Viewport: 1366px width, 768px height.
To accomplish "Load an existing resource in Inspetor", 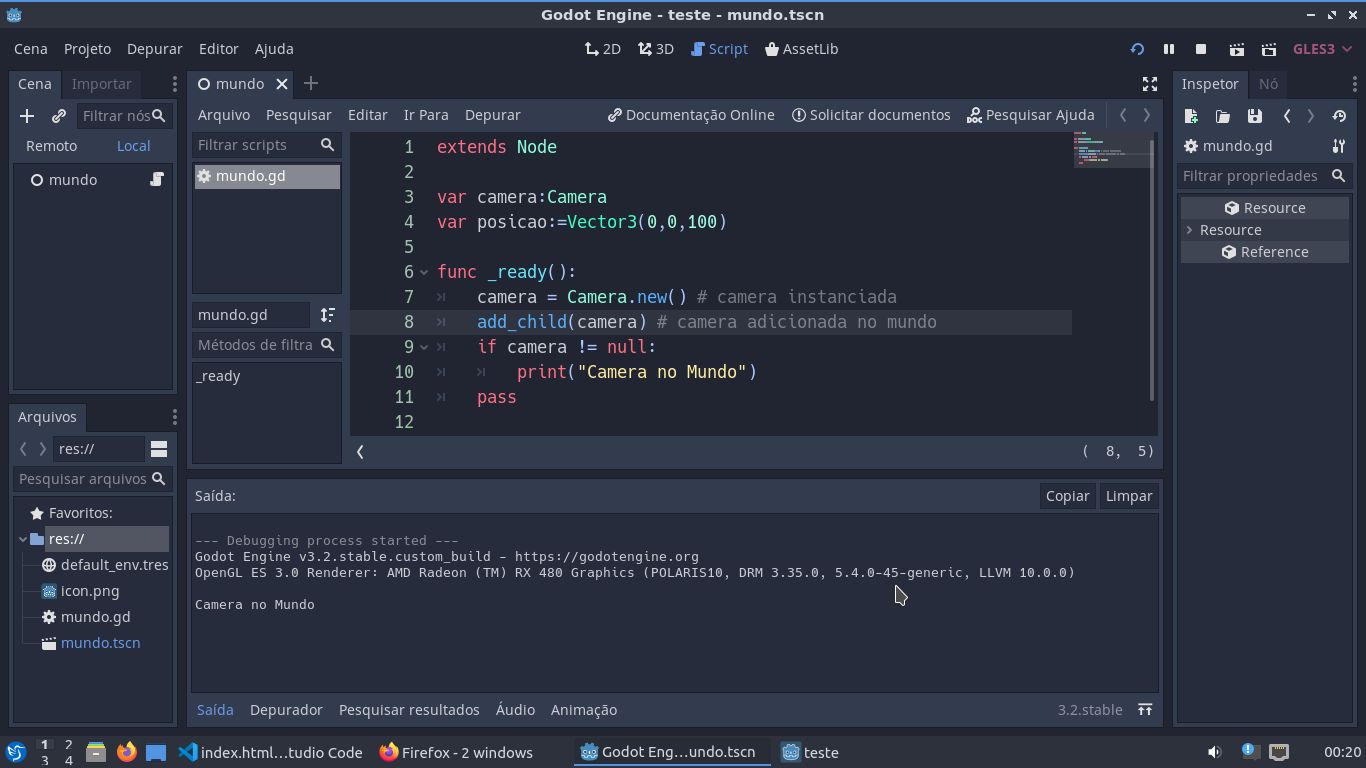I will pyautogui.click(x=1223, y=116).
